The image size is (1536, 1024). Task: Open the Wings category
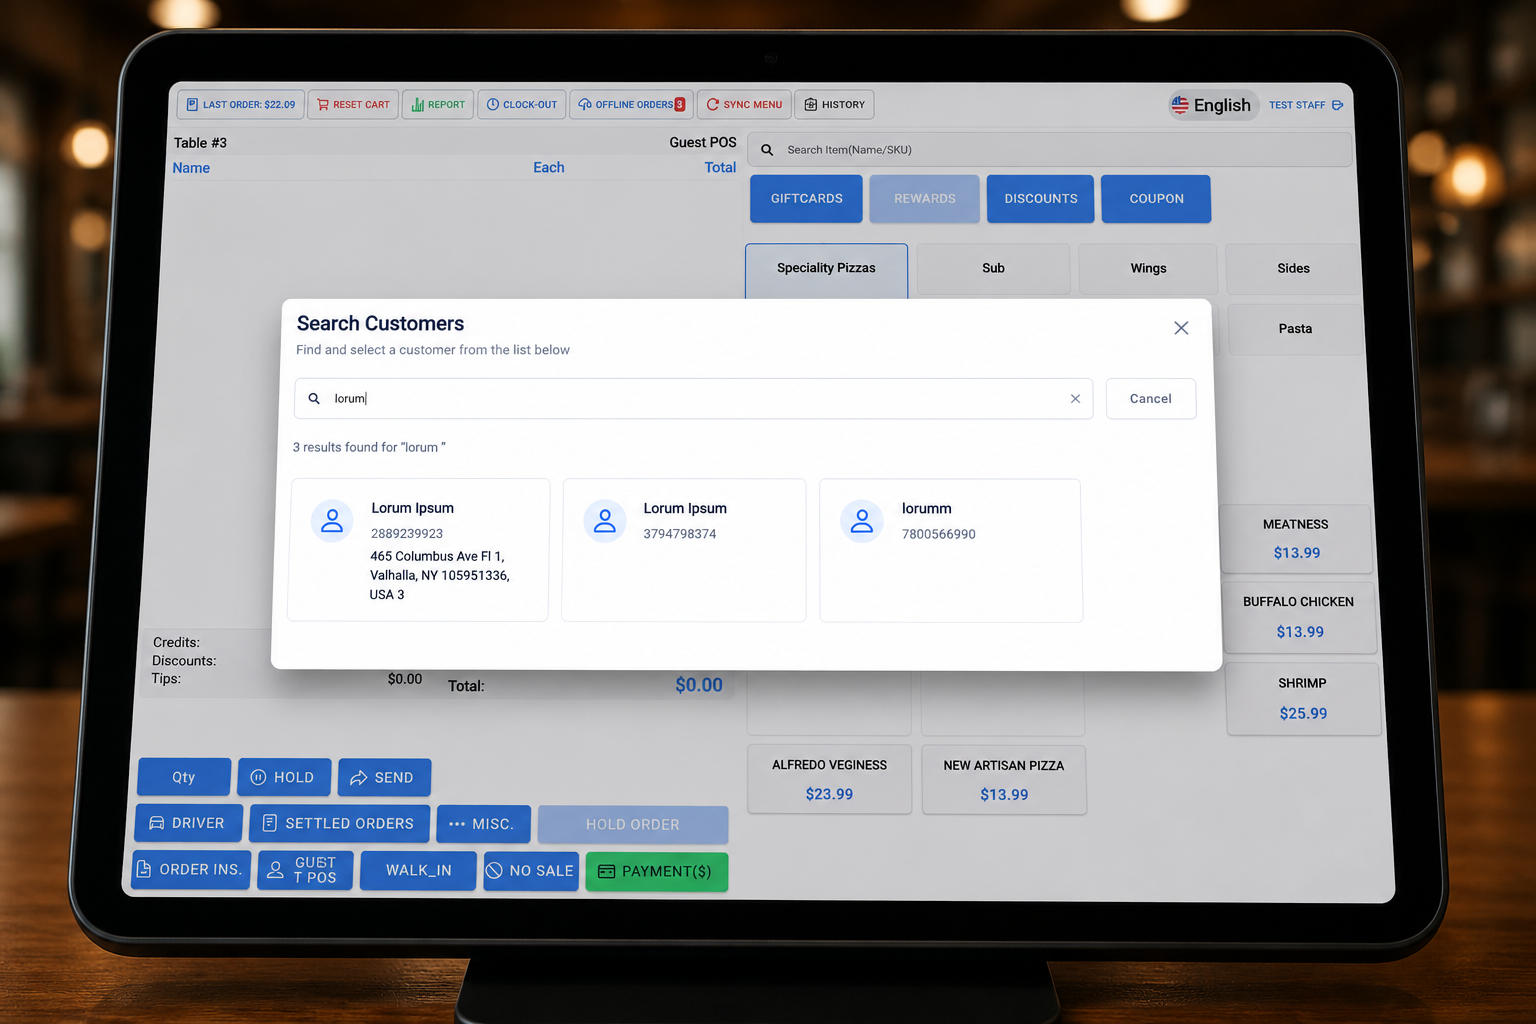(x=1148, y=268)
